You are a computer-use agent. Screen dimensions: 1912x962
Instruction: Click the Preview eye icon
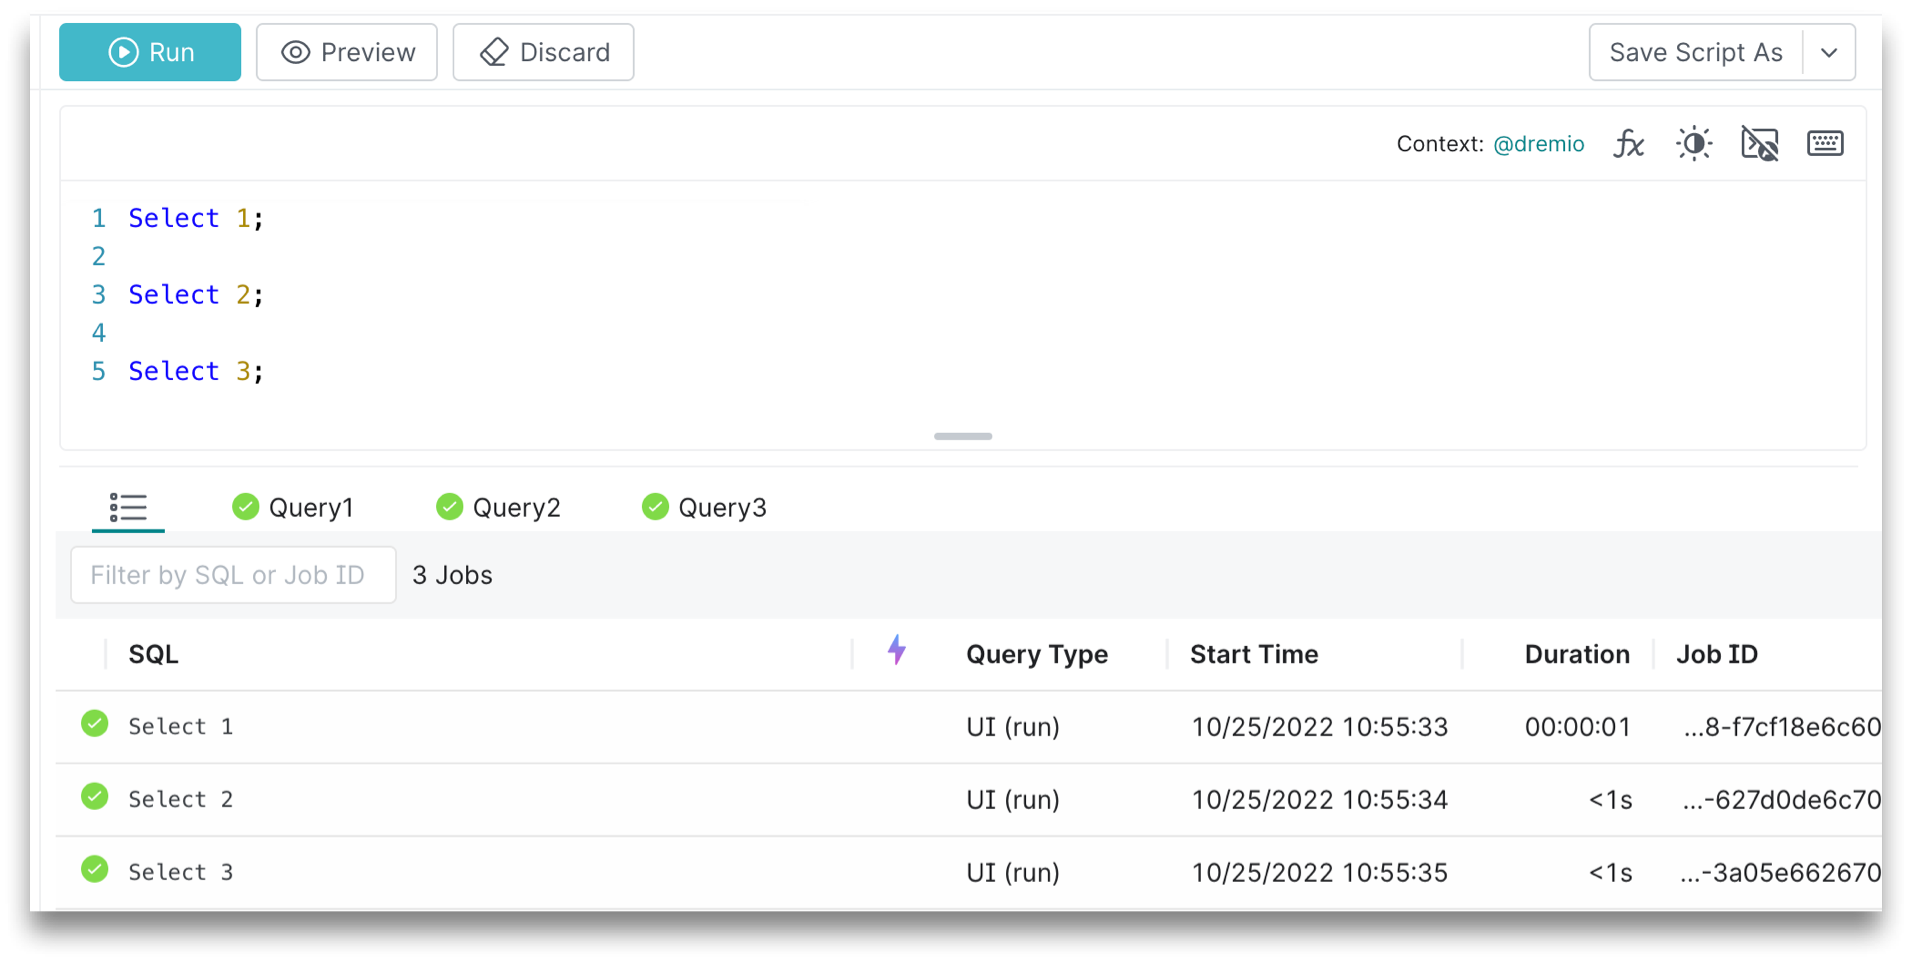[294, 52]
